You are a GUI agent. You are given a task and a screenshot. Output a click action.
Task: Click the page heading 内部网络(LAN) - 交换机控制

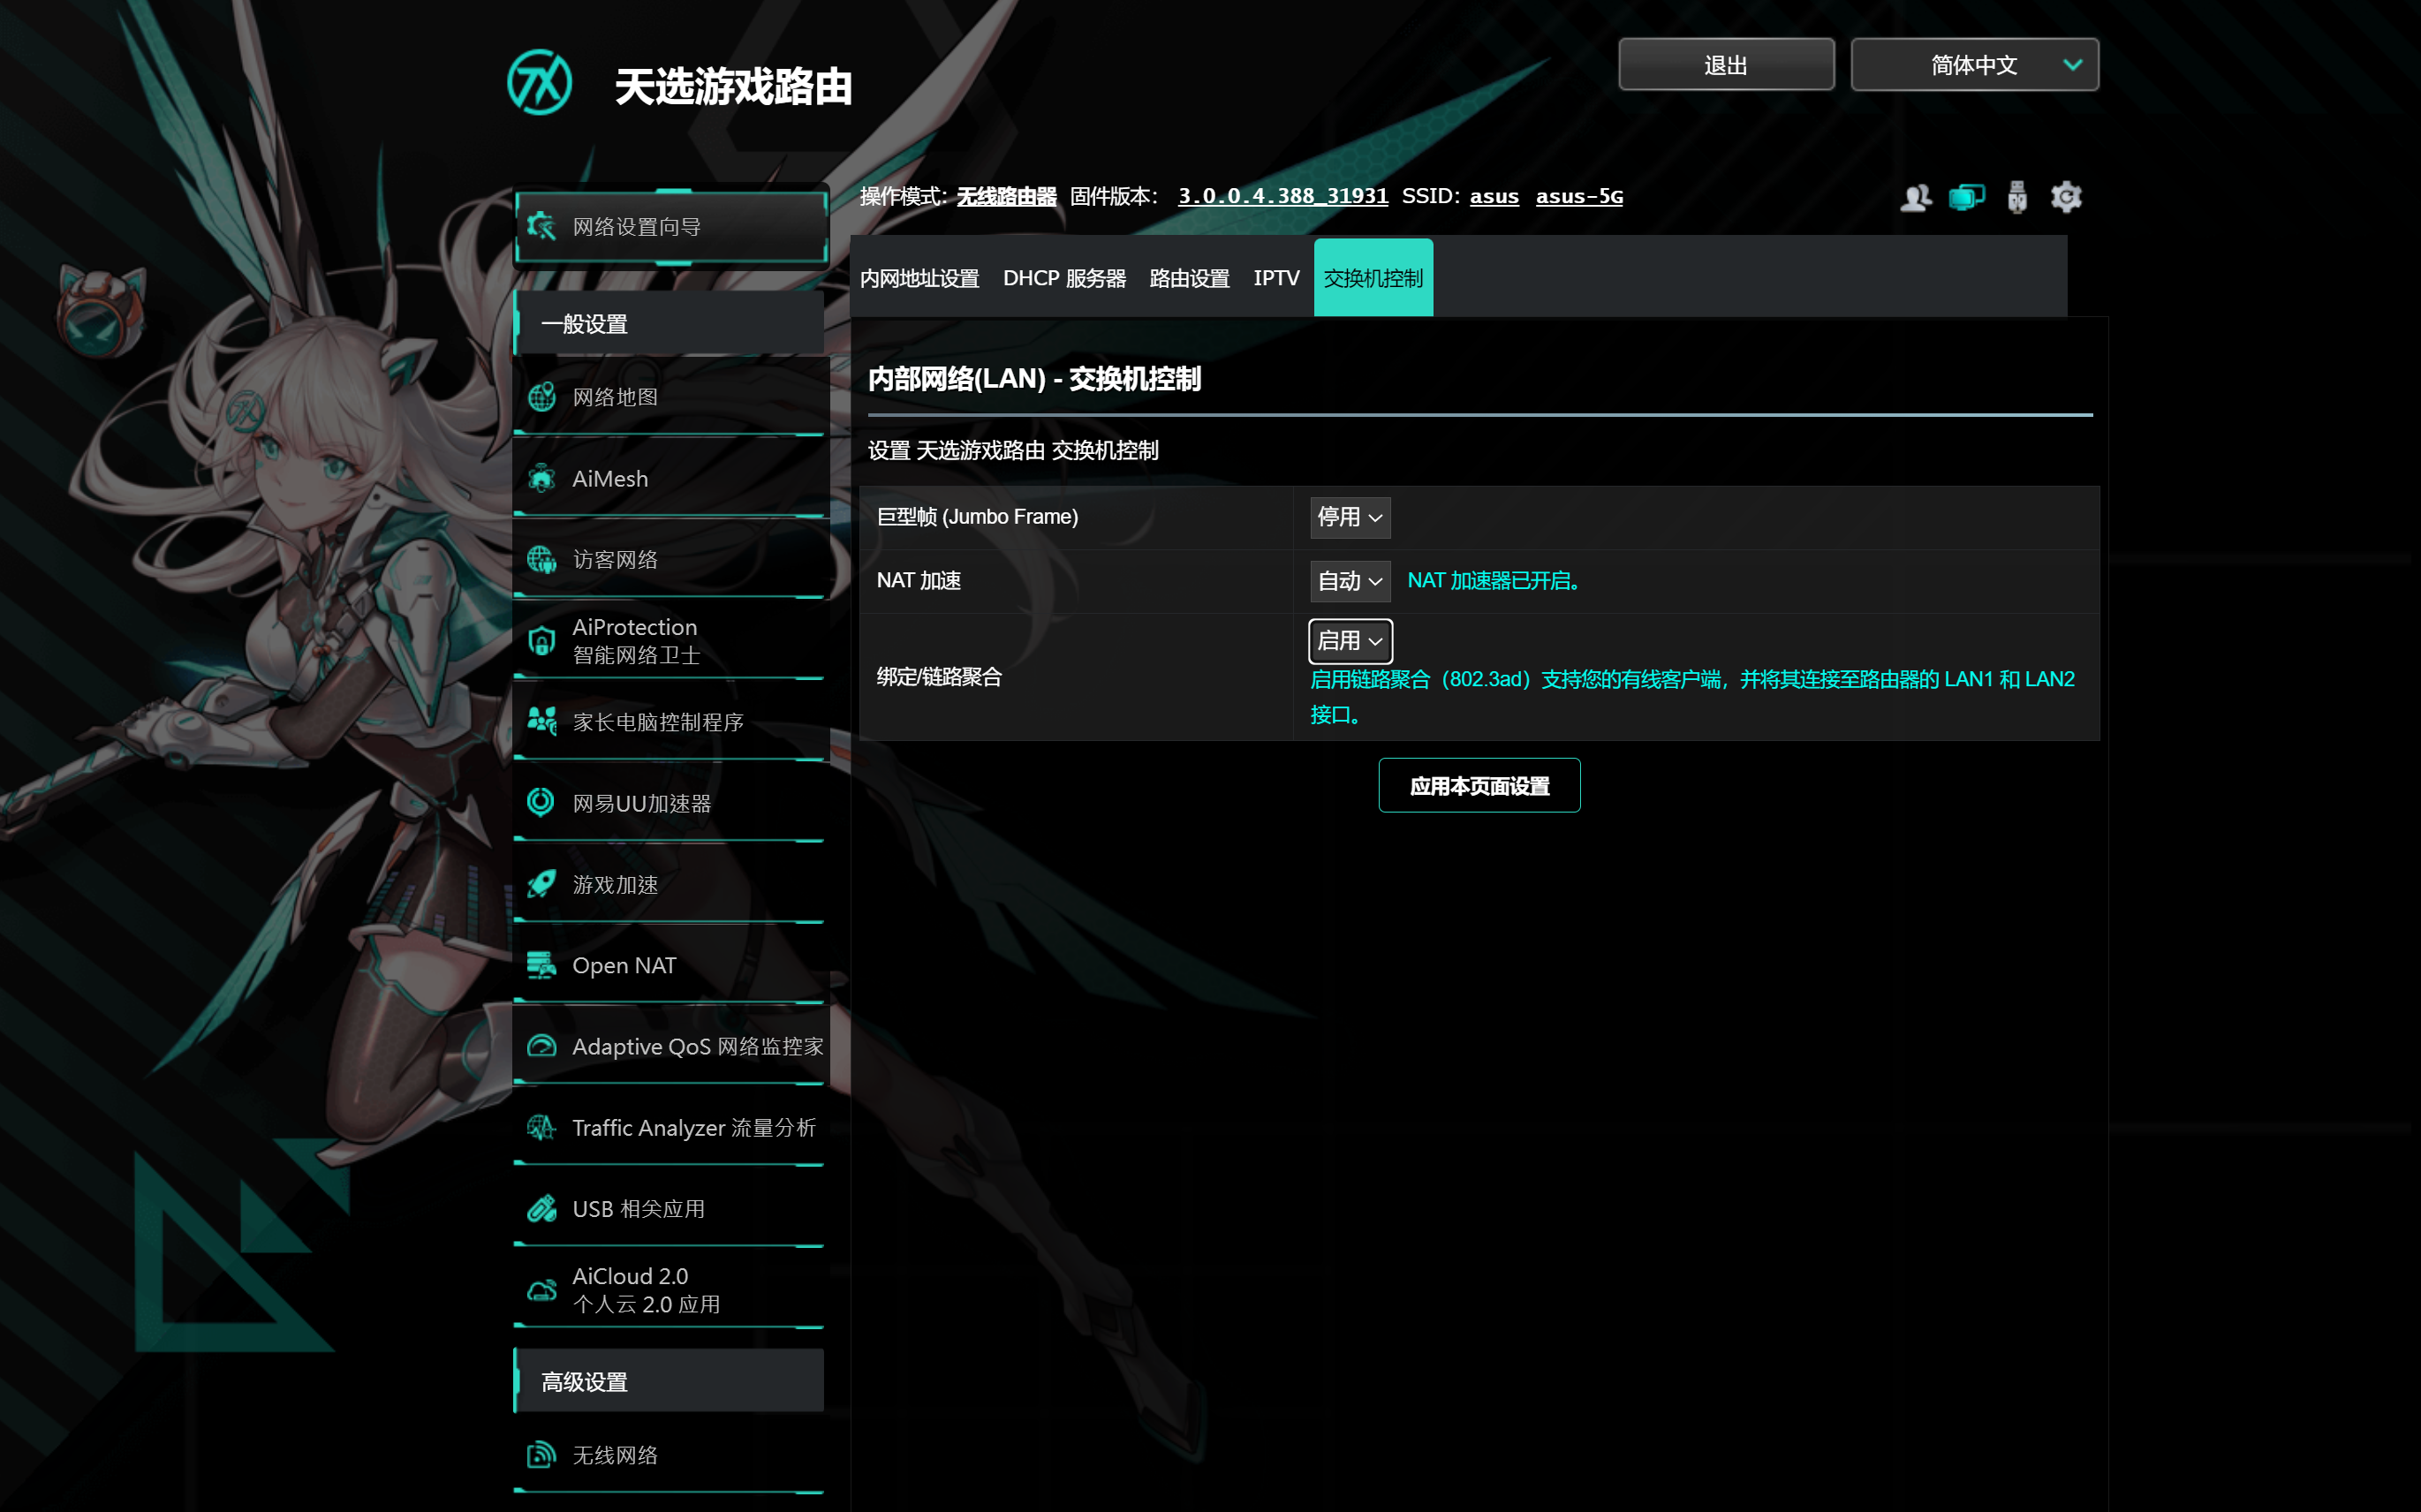pos(1034,379)
